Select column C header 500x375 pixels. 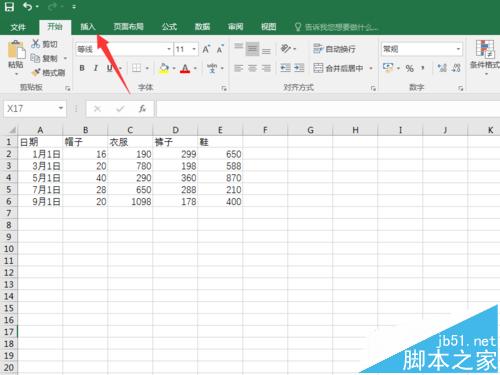tap(130, 130)
